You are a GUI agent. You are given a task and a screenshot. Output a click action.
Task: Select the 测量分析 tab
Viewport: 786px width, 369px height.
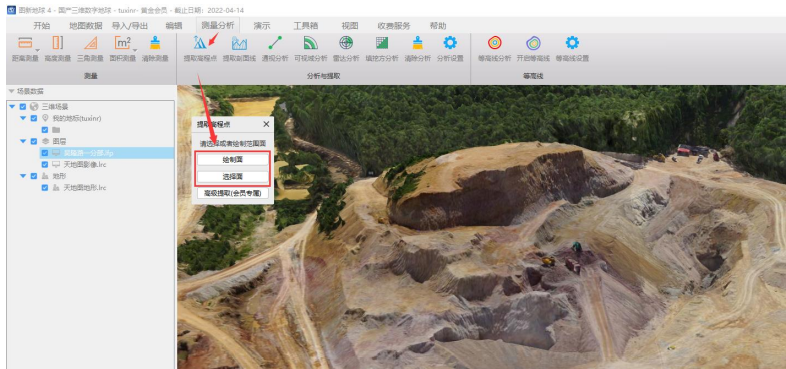218,25
